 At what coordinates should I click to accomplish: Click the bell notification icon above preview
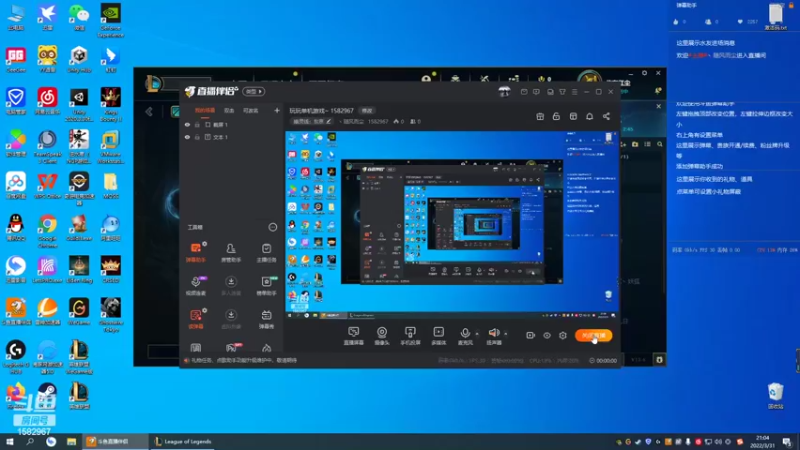click(589, 116)
